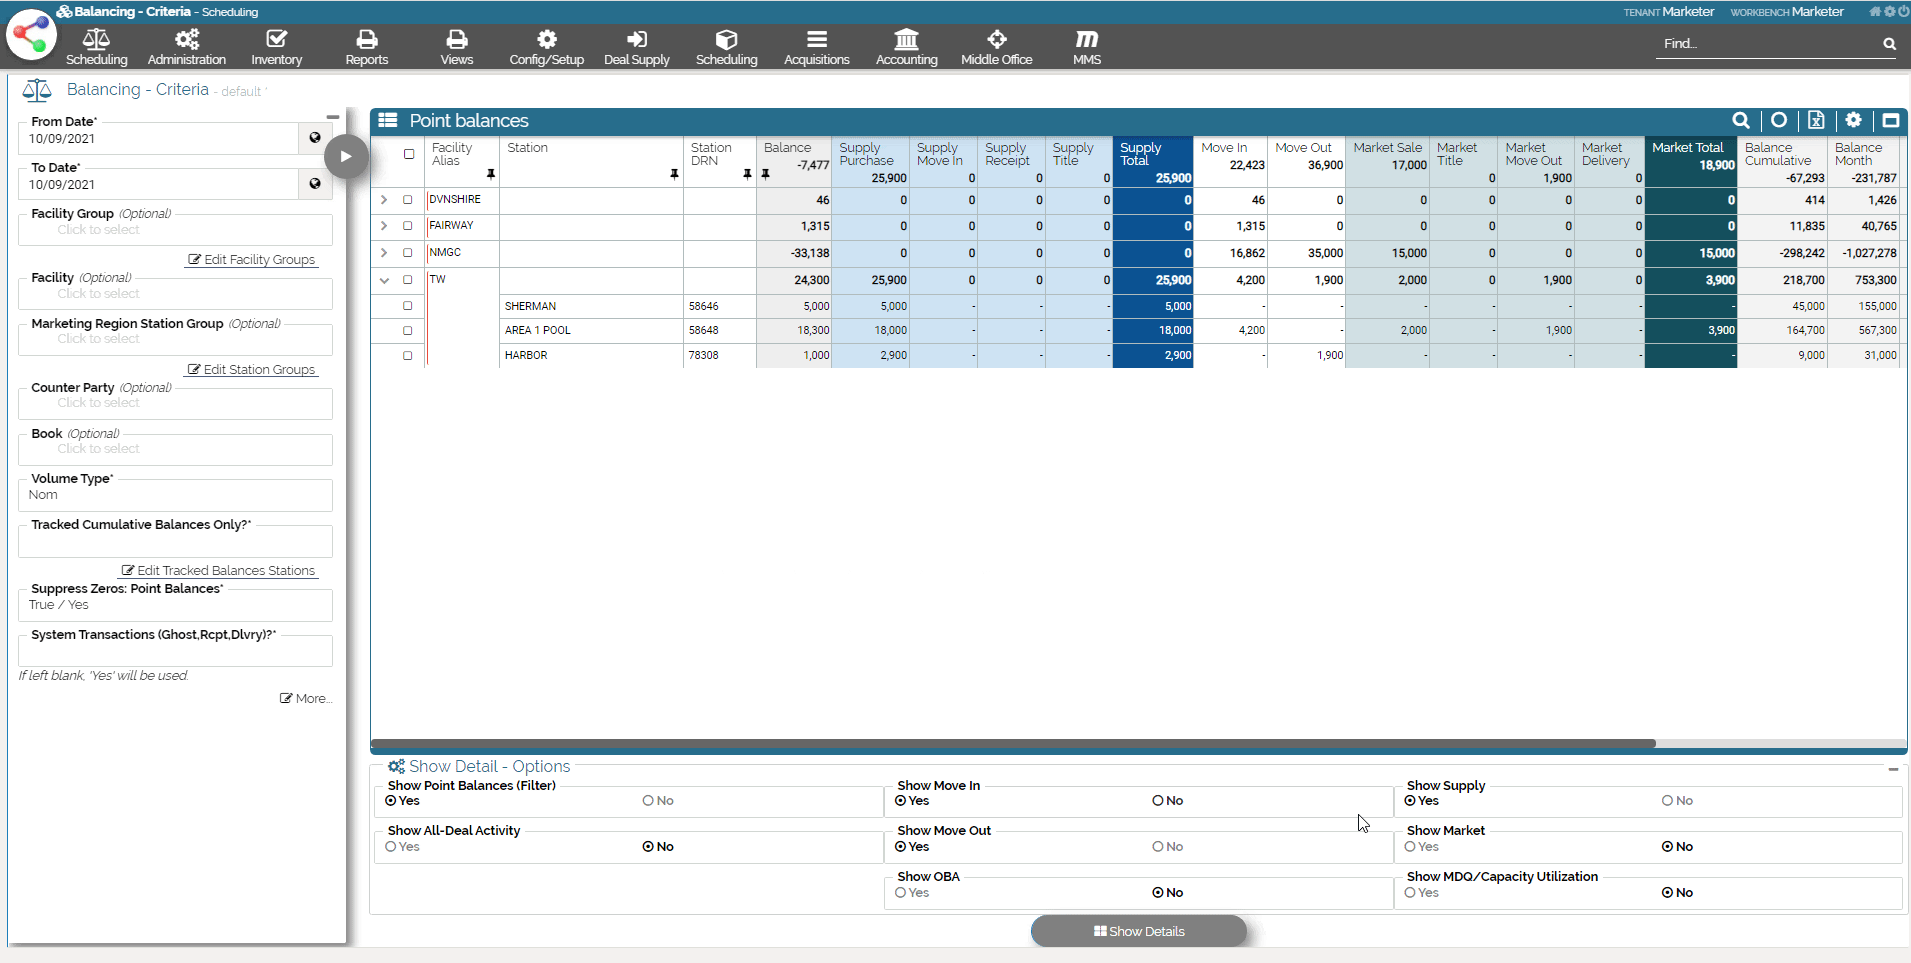This screenshot has width=1911, height=963.
Task: Maximize the Point balances panel
Action: pyautogui.click(x=1890, y=121)
